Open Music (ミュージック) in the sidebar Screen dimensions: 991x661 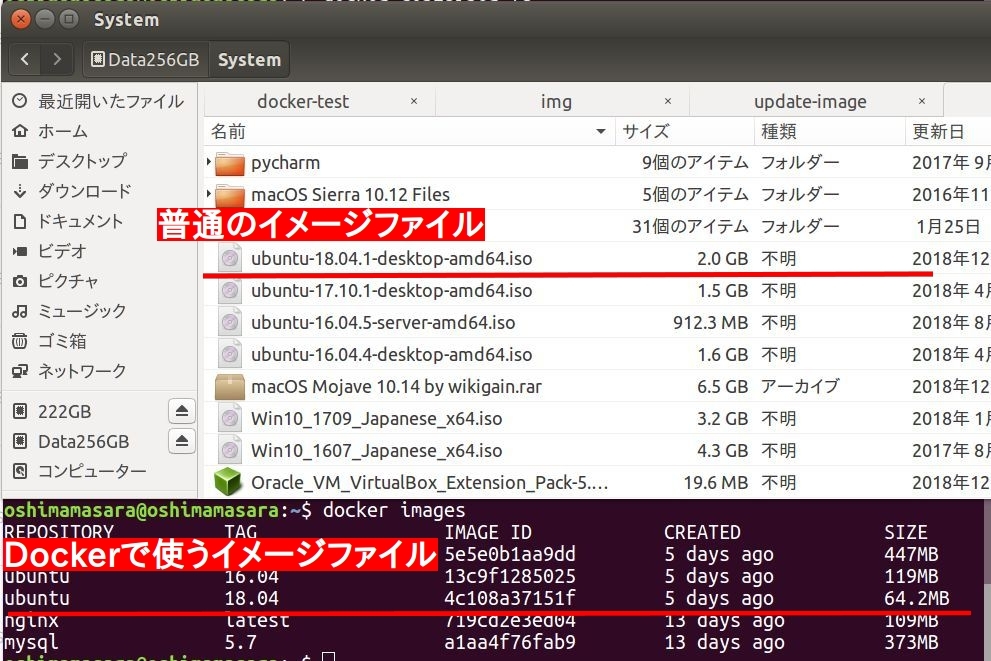point(69,311)
